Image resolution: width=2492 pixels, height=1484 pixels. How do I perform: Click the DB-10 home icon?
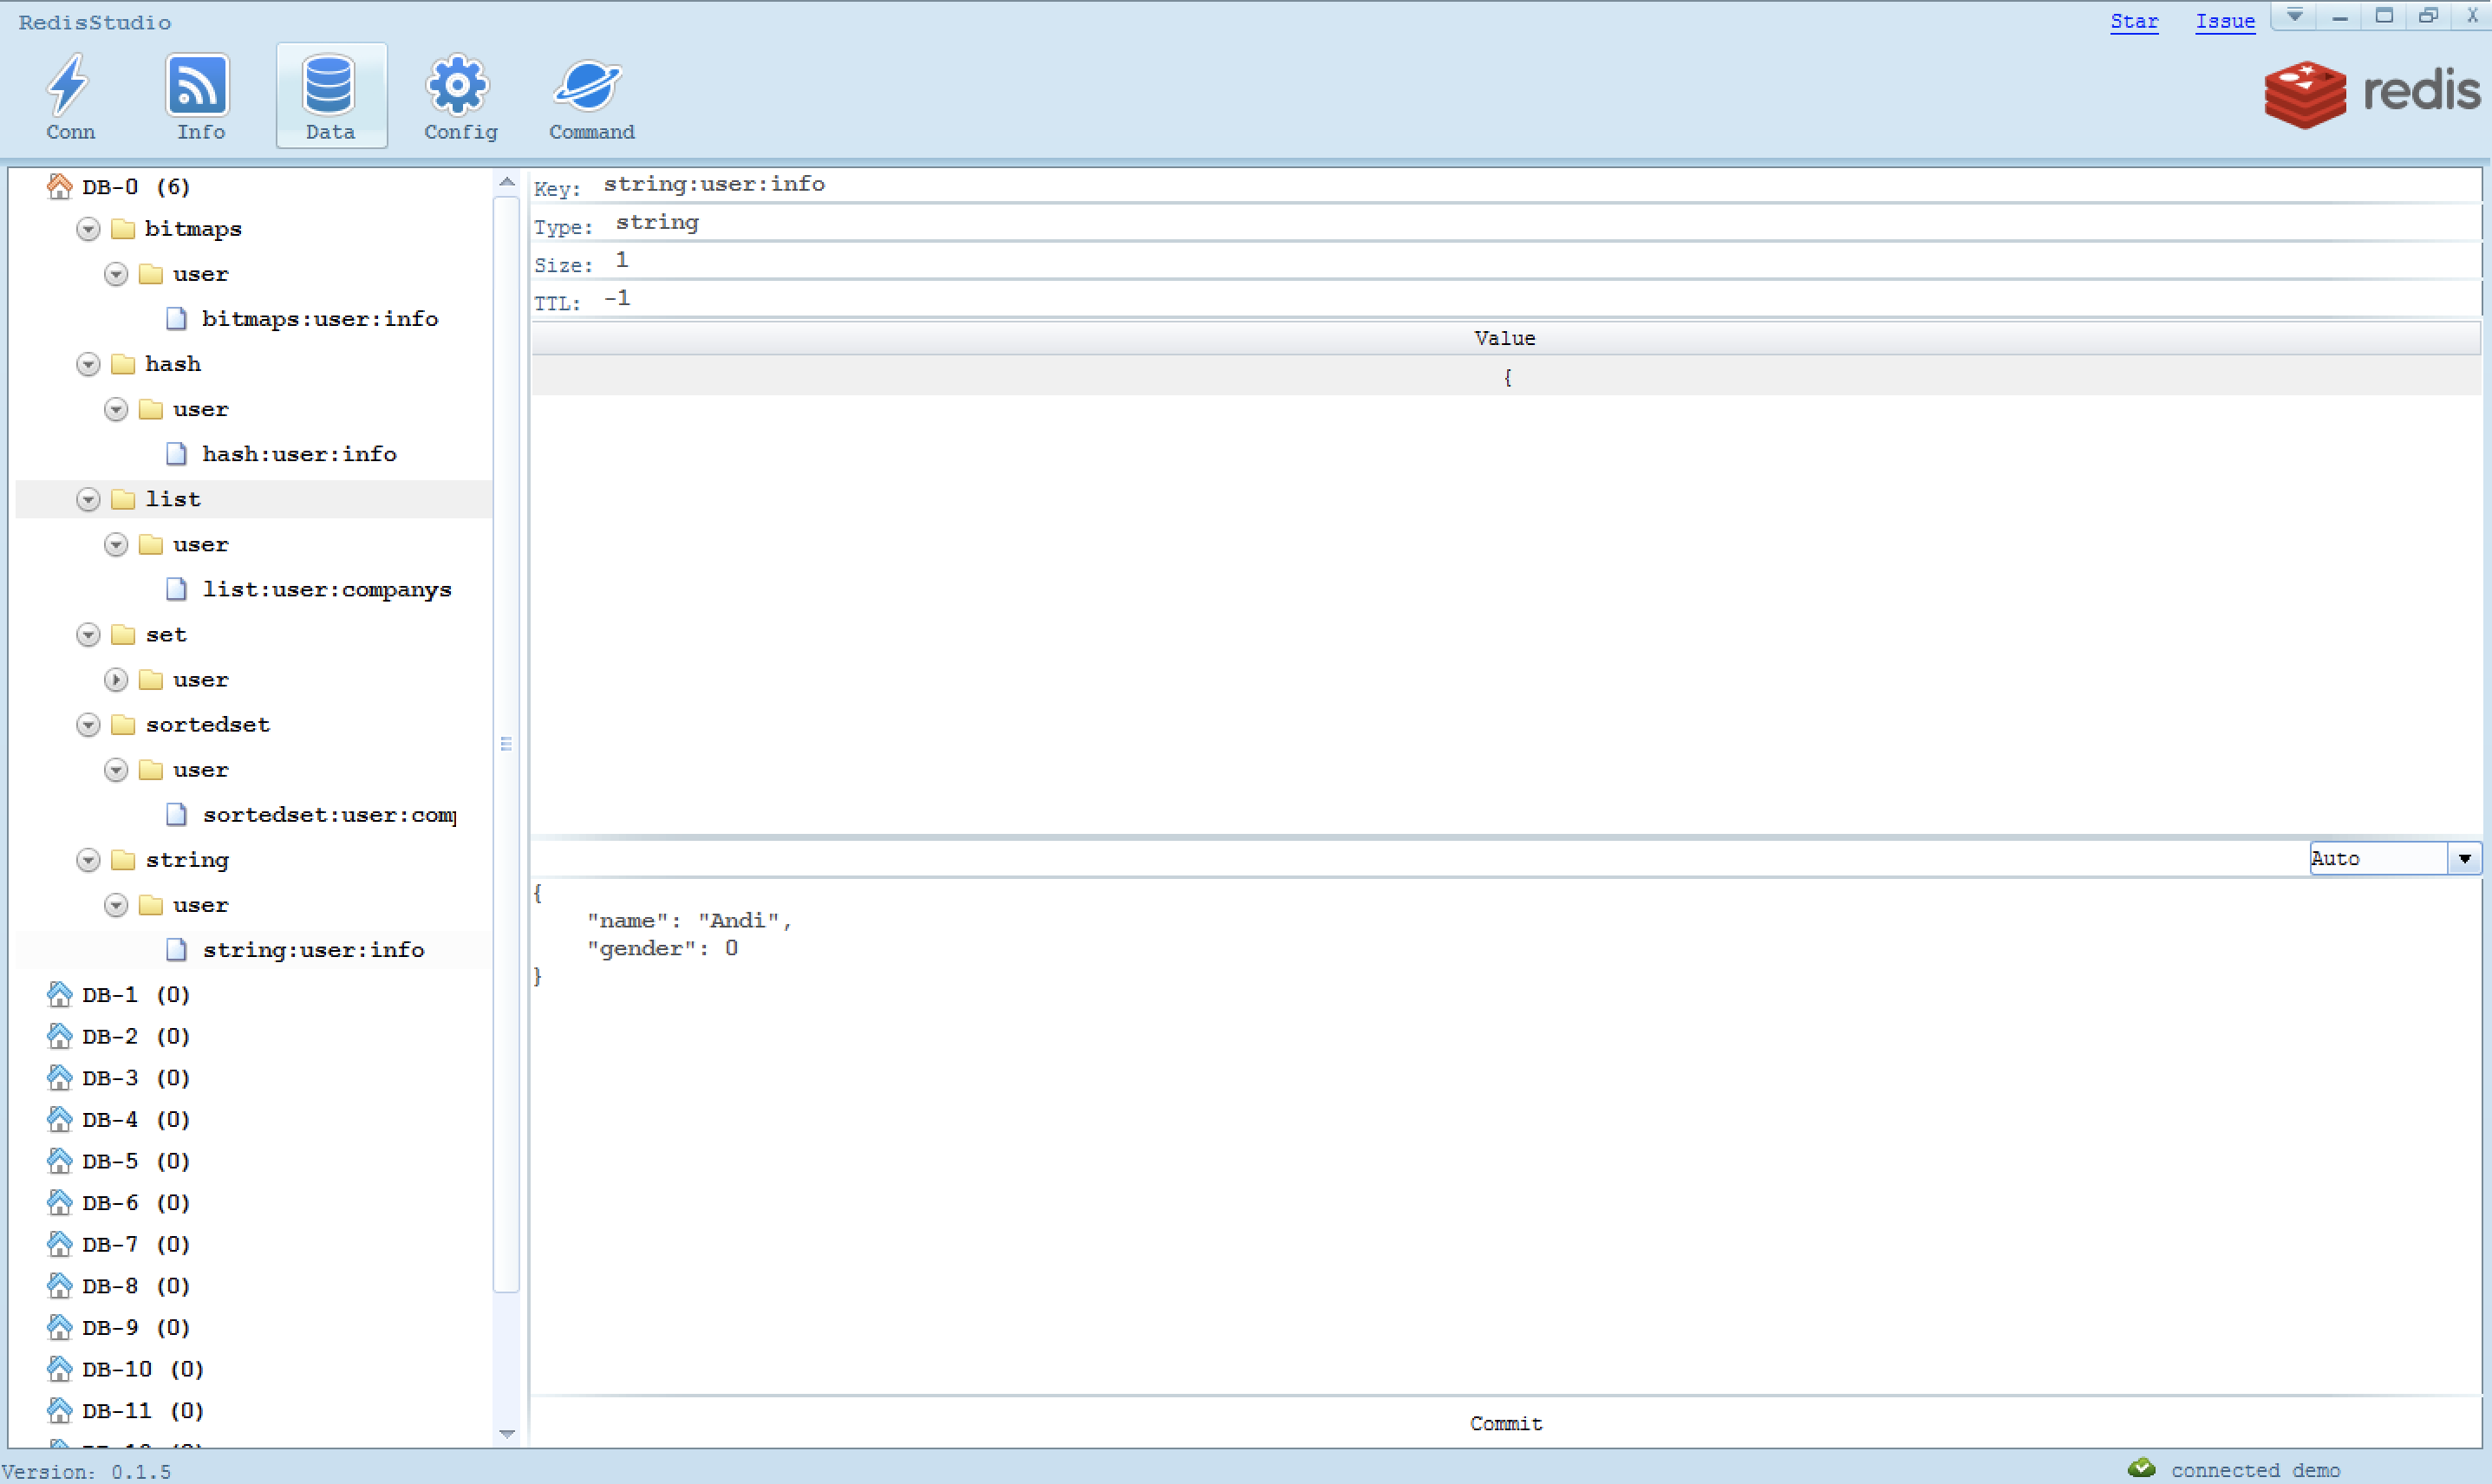(x=60, y=1369)
